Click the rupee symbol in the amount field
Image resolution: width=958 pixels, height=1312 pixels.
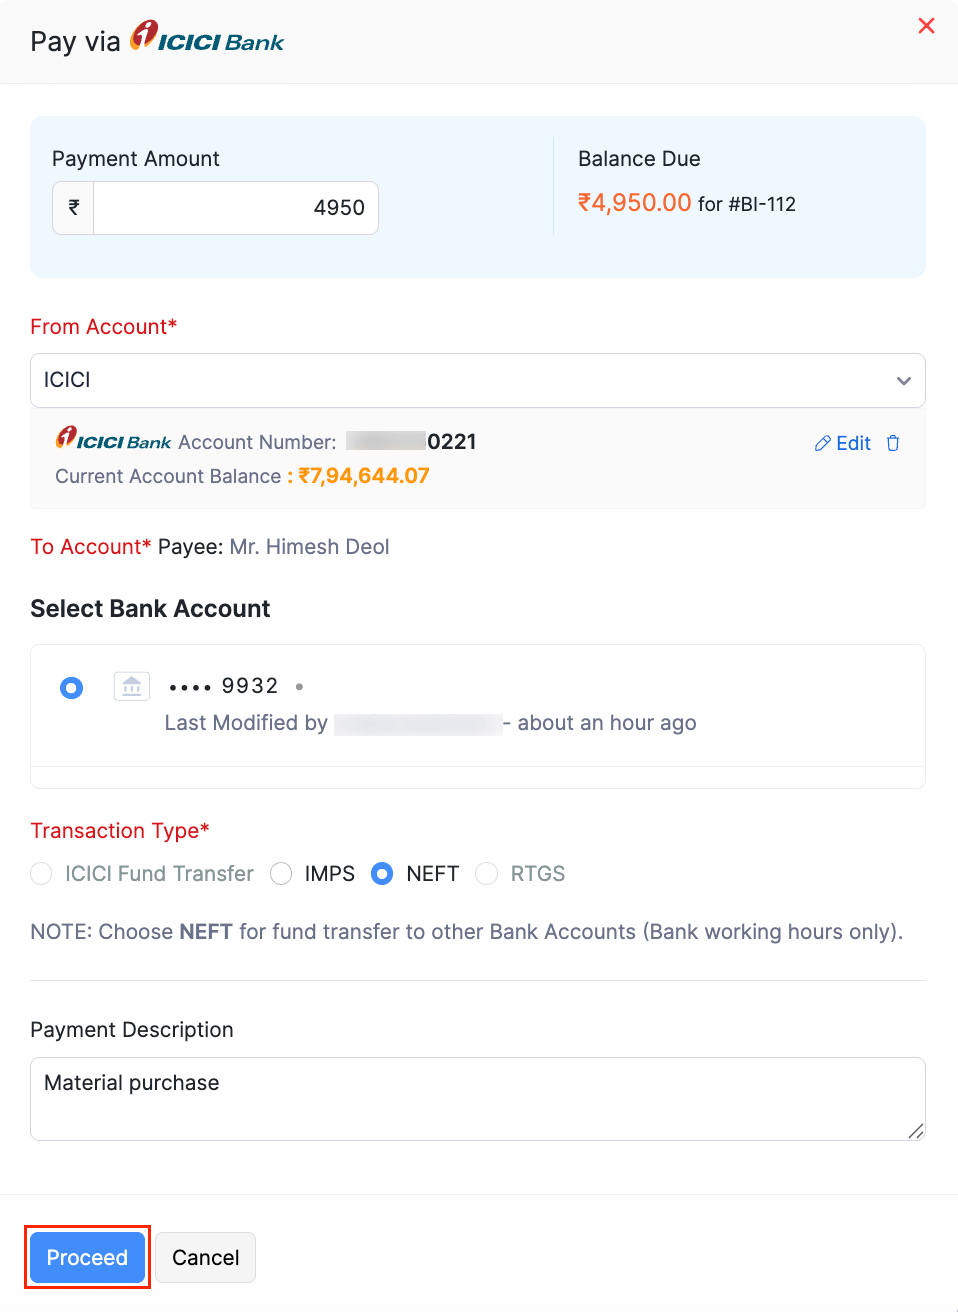pos(72,208)
